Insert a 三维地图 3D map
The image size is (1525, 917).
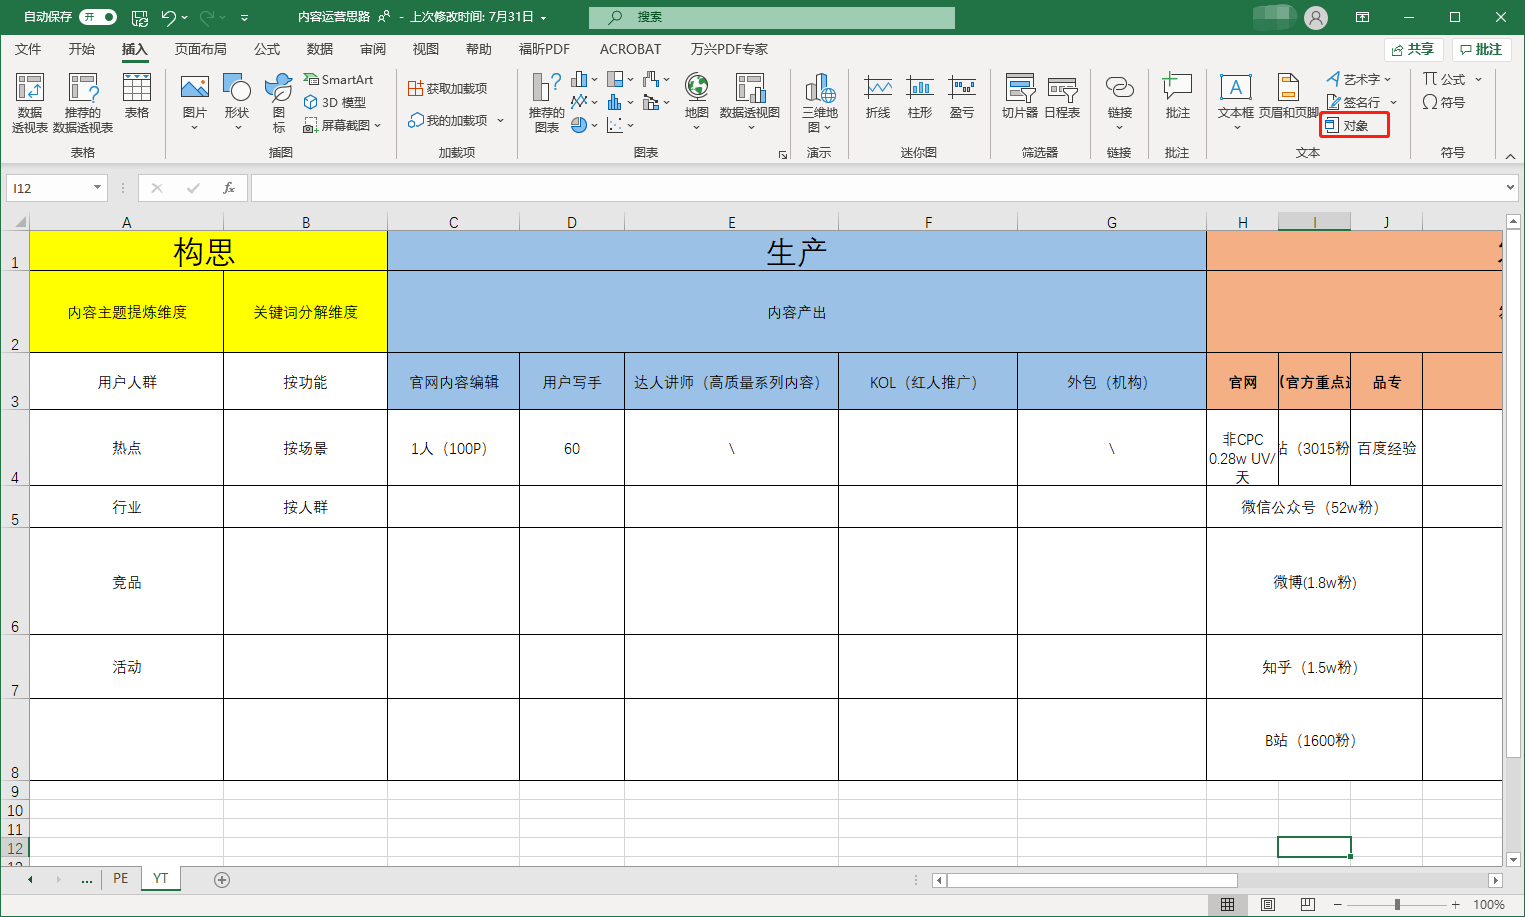(820, 97)
